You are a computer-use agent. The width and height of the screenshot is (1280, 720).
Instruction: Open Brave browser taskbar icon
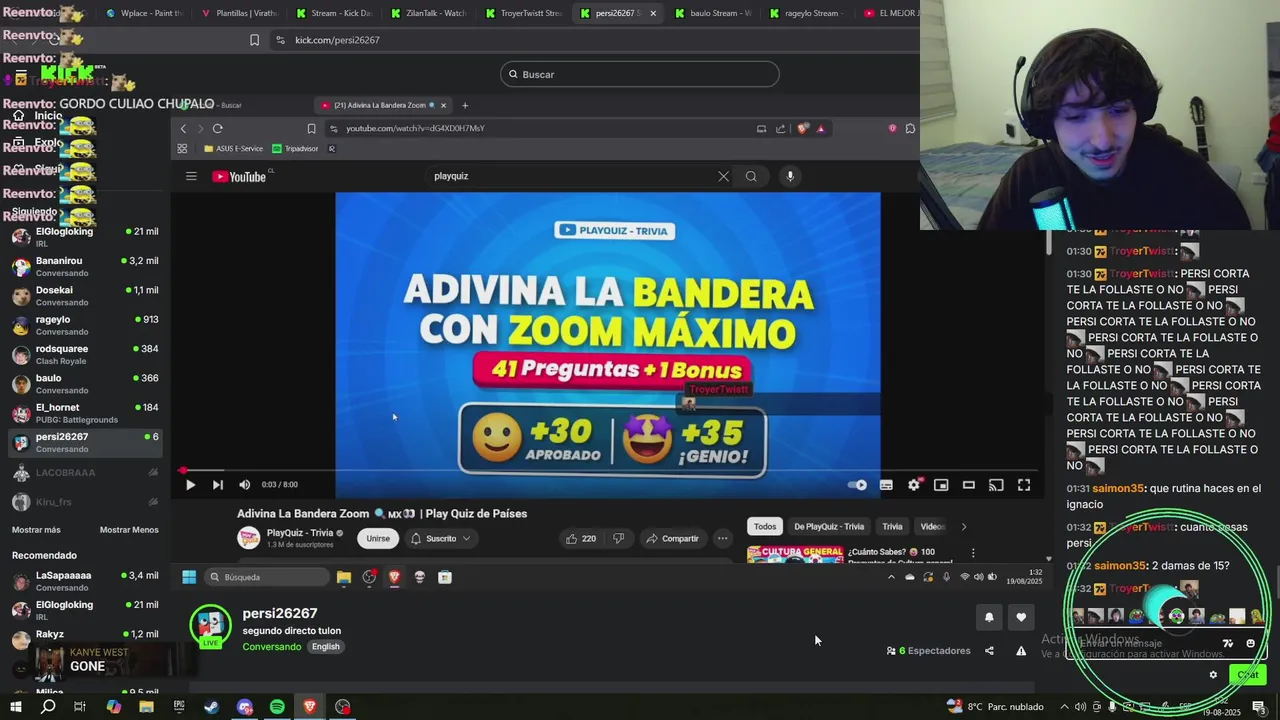310,707
